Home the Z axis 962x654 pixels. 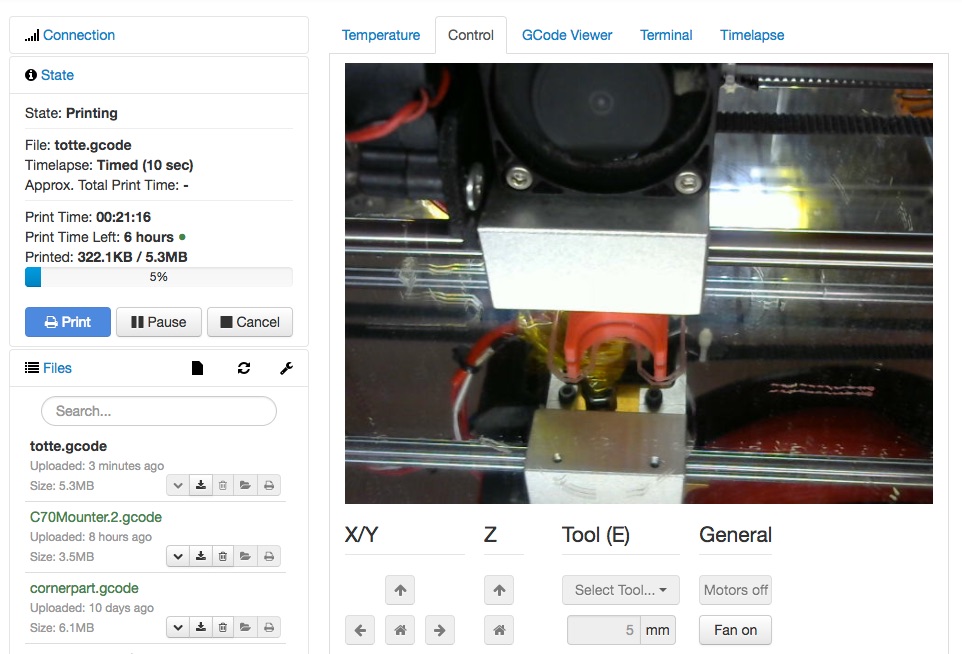[x=499, y=630]
